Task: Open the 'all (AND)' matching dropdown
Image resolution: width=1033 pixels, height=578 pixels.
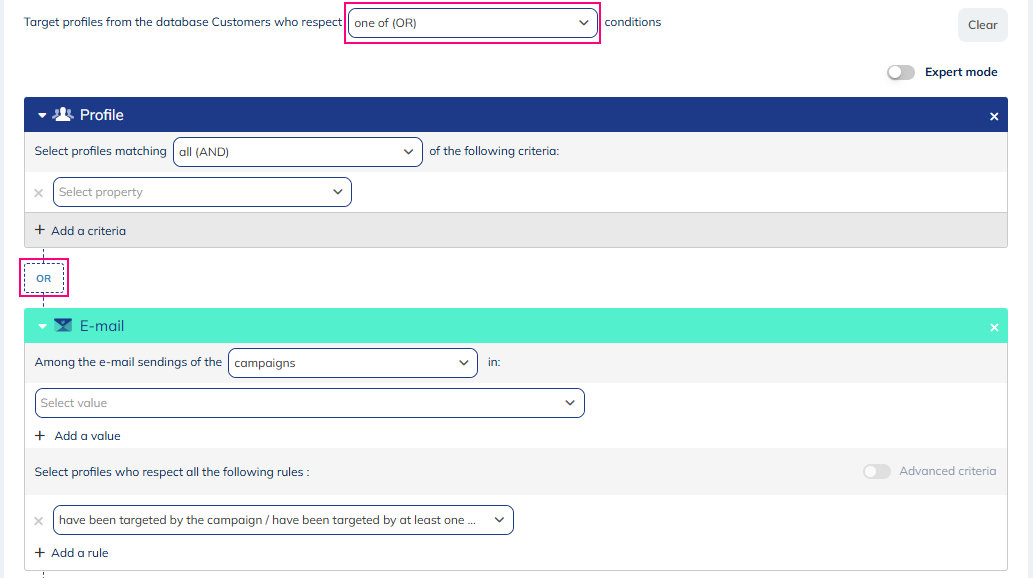Action: tap(297, 152)
